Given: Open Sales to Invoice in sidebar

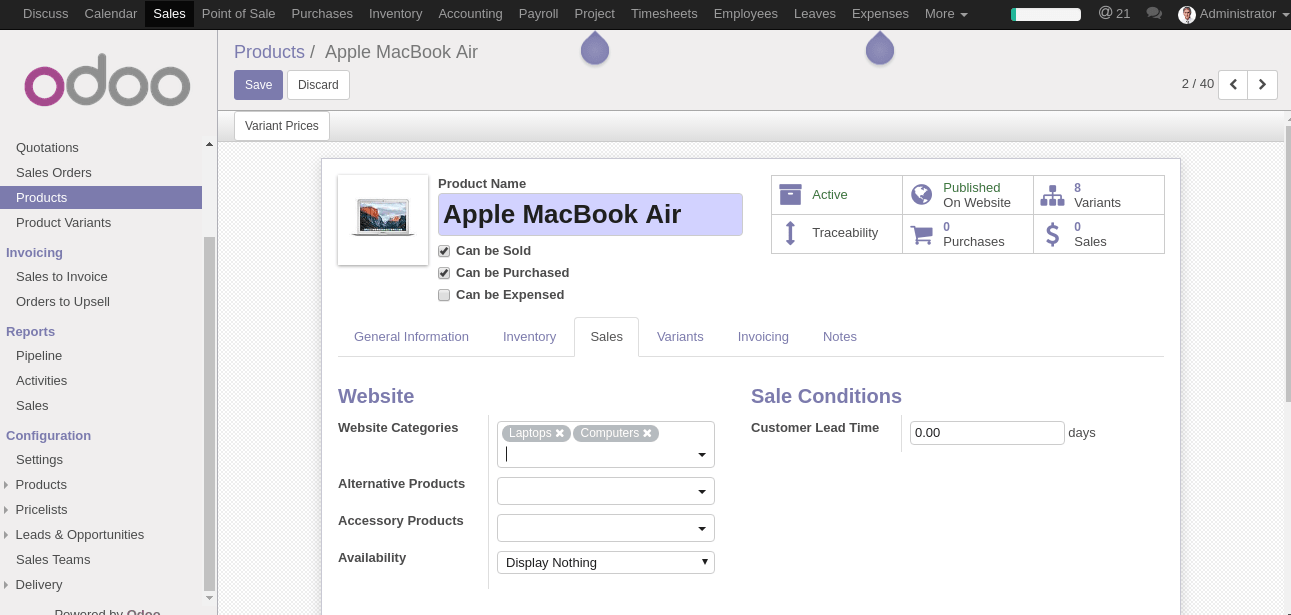Looking at the screenshot, I should coord(62,277).
